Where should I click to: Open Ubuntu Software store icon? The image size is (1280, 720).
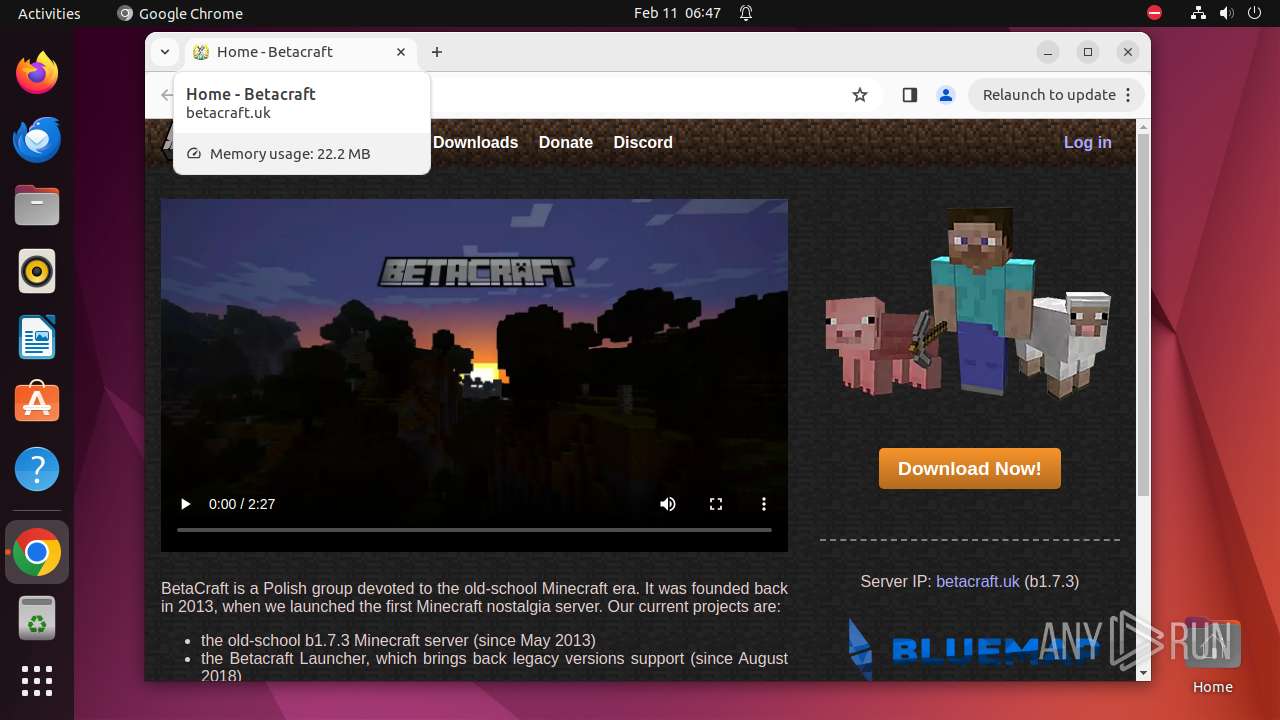click(x=37, y=403)
